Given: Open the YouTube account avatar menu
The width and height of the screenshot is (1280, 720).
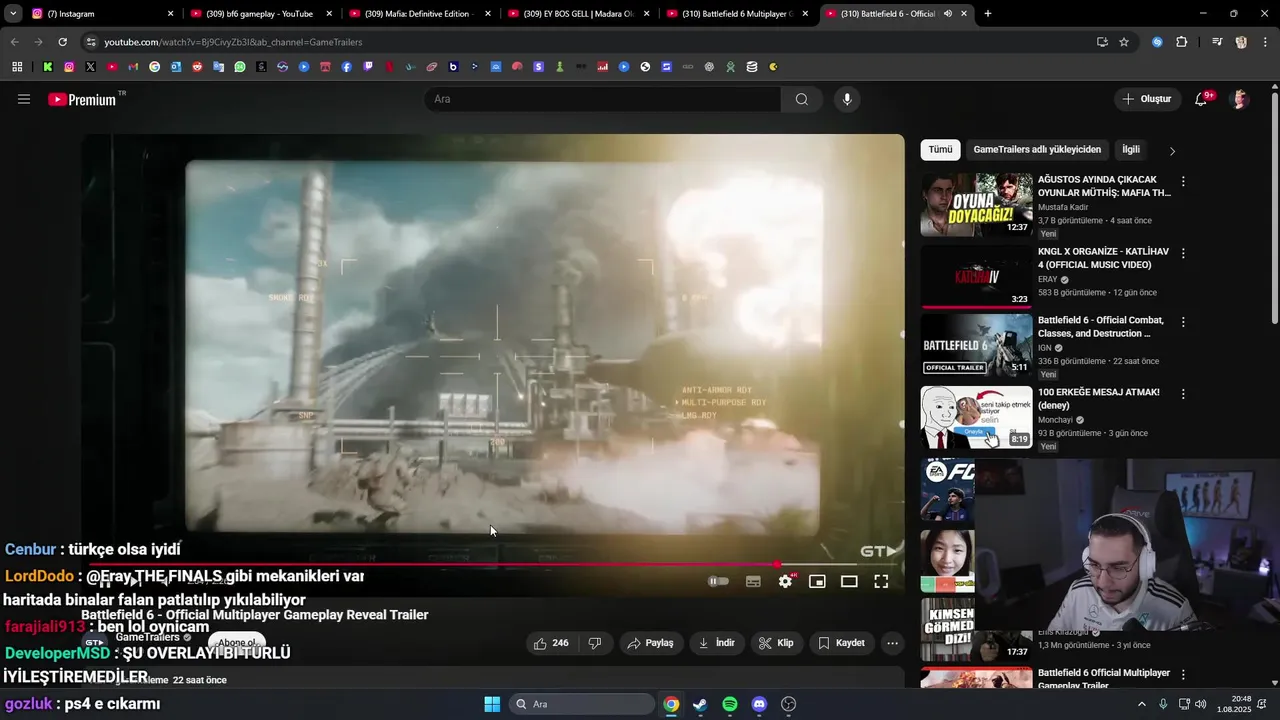Looking at the screenshot, I should pos(1240,99).
